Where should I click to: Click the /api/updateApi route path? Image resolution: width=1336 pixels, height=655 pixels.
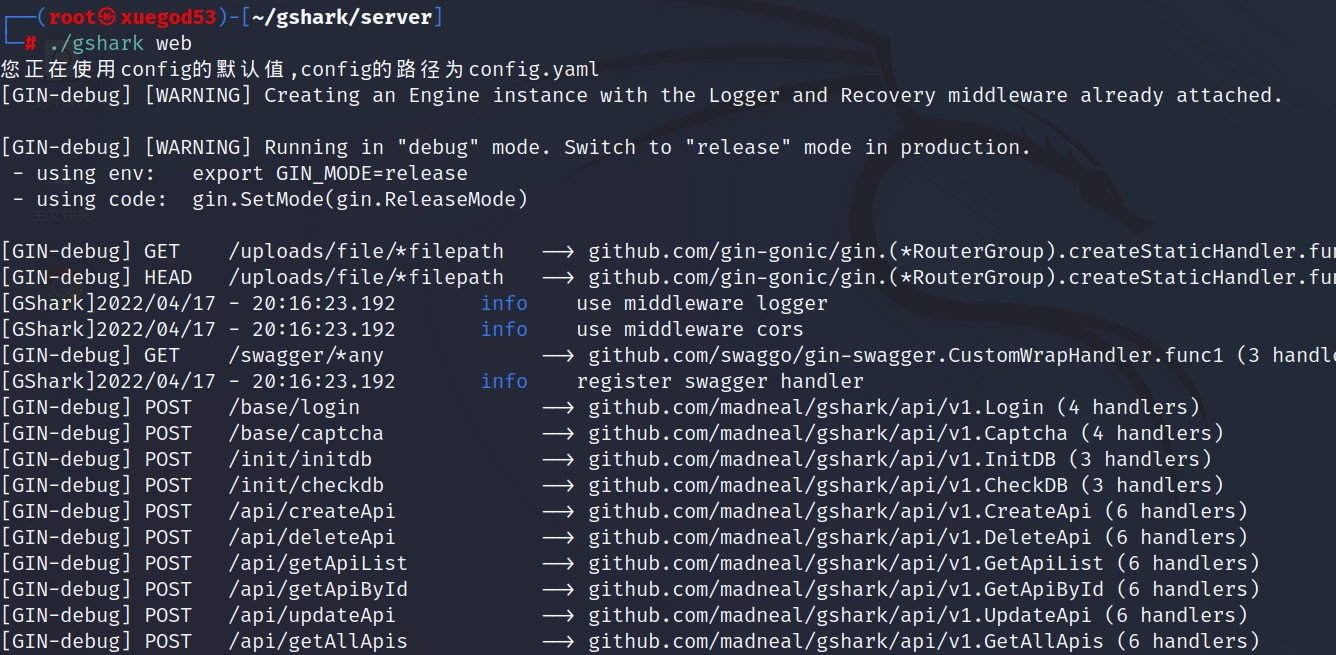(x=311, y=615)
